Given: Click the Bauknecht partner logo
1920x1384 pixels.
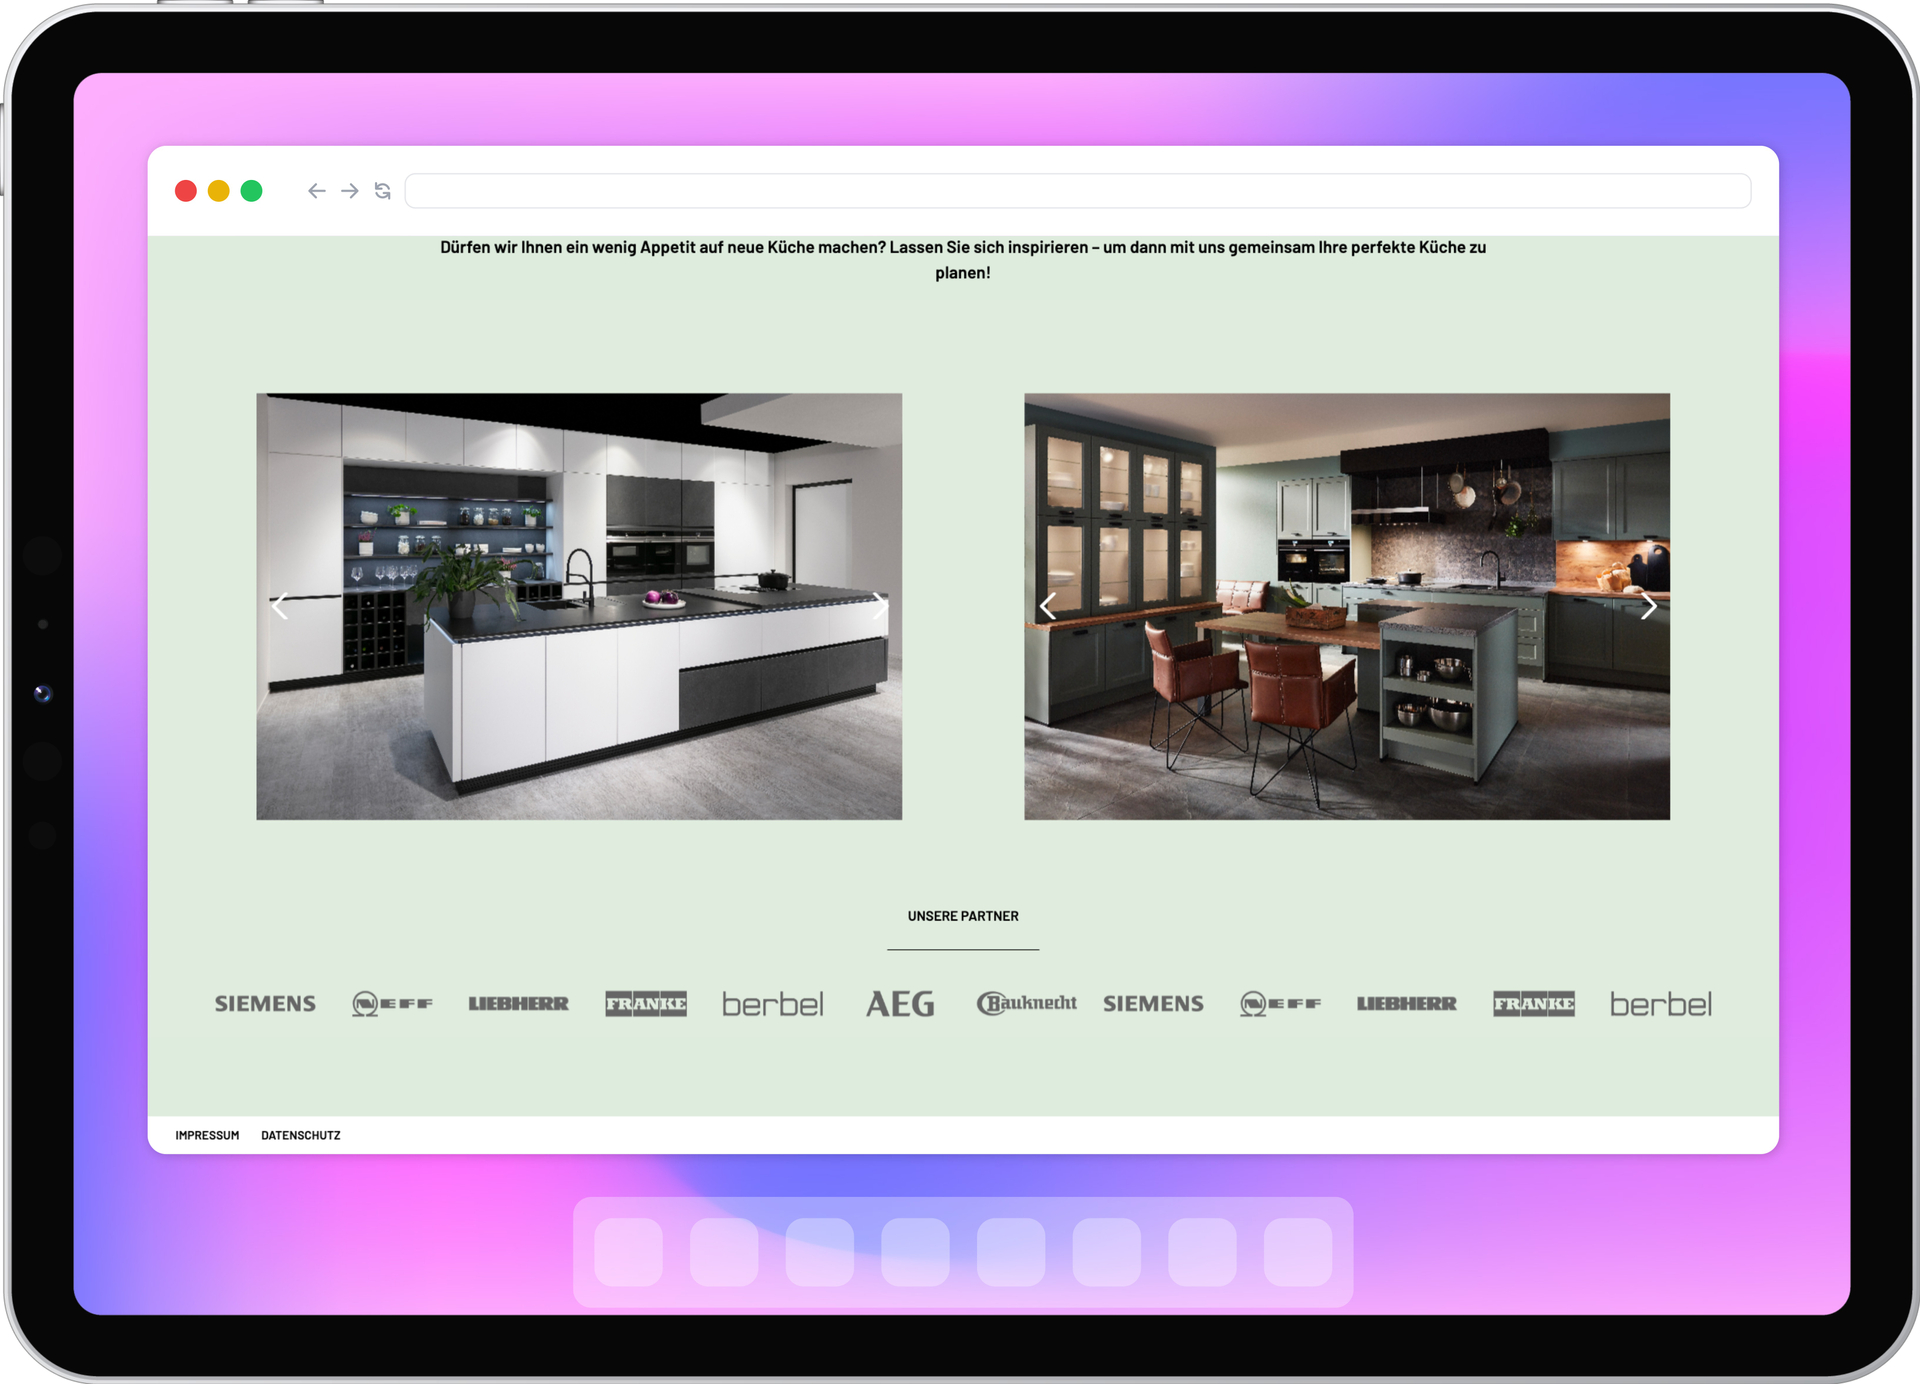Looking at the screenshot, I should pos(1027,1003).
